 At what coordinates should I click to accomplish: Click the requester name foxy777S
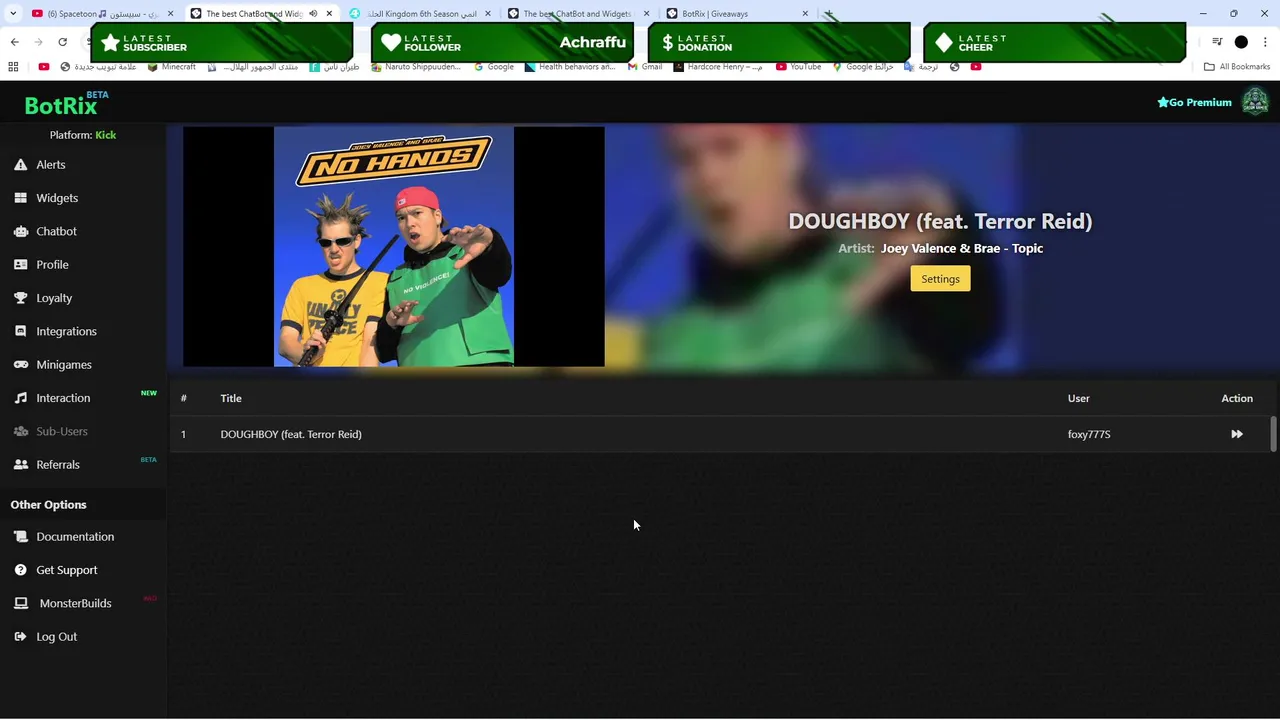1089,434
